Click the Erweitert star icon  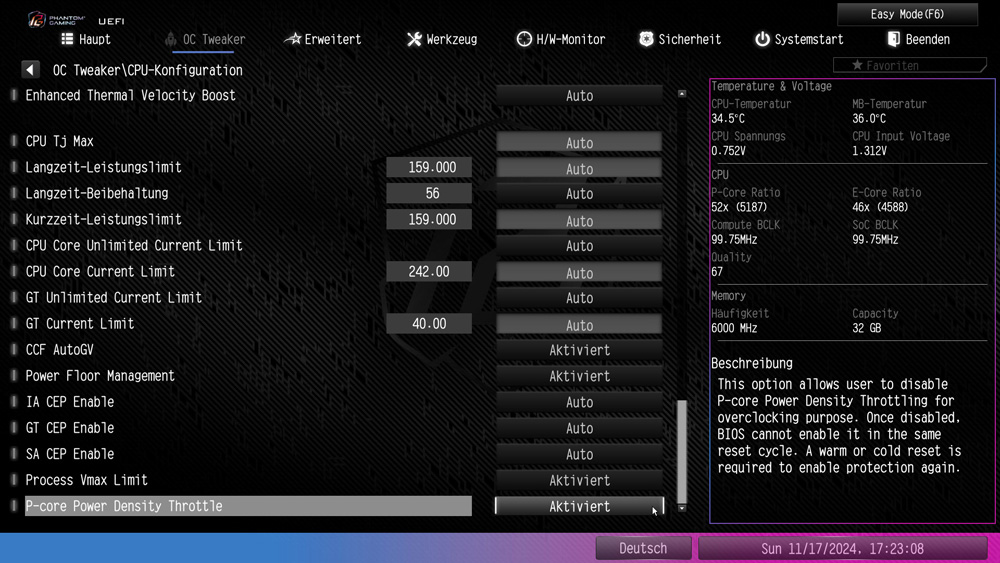292,39
